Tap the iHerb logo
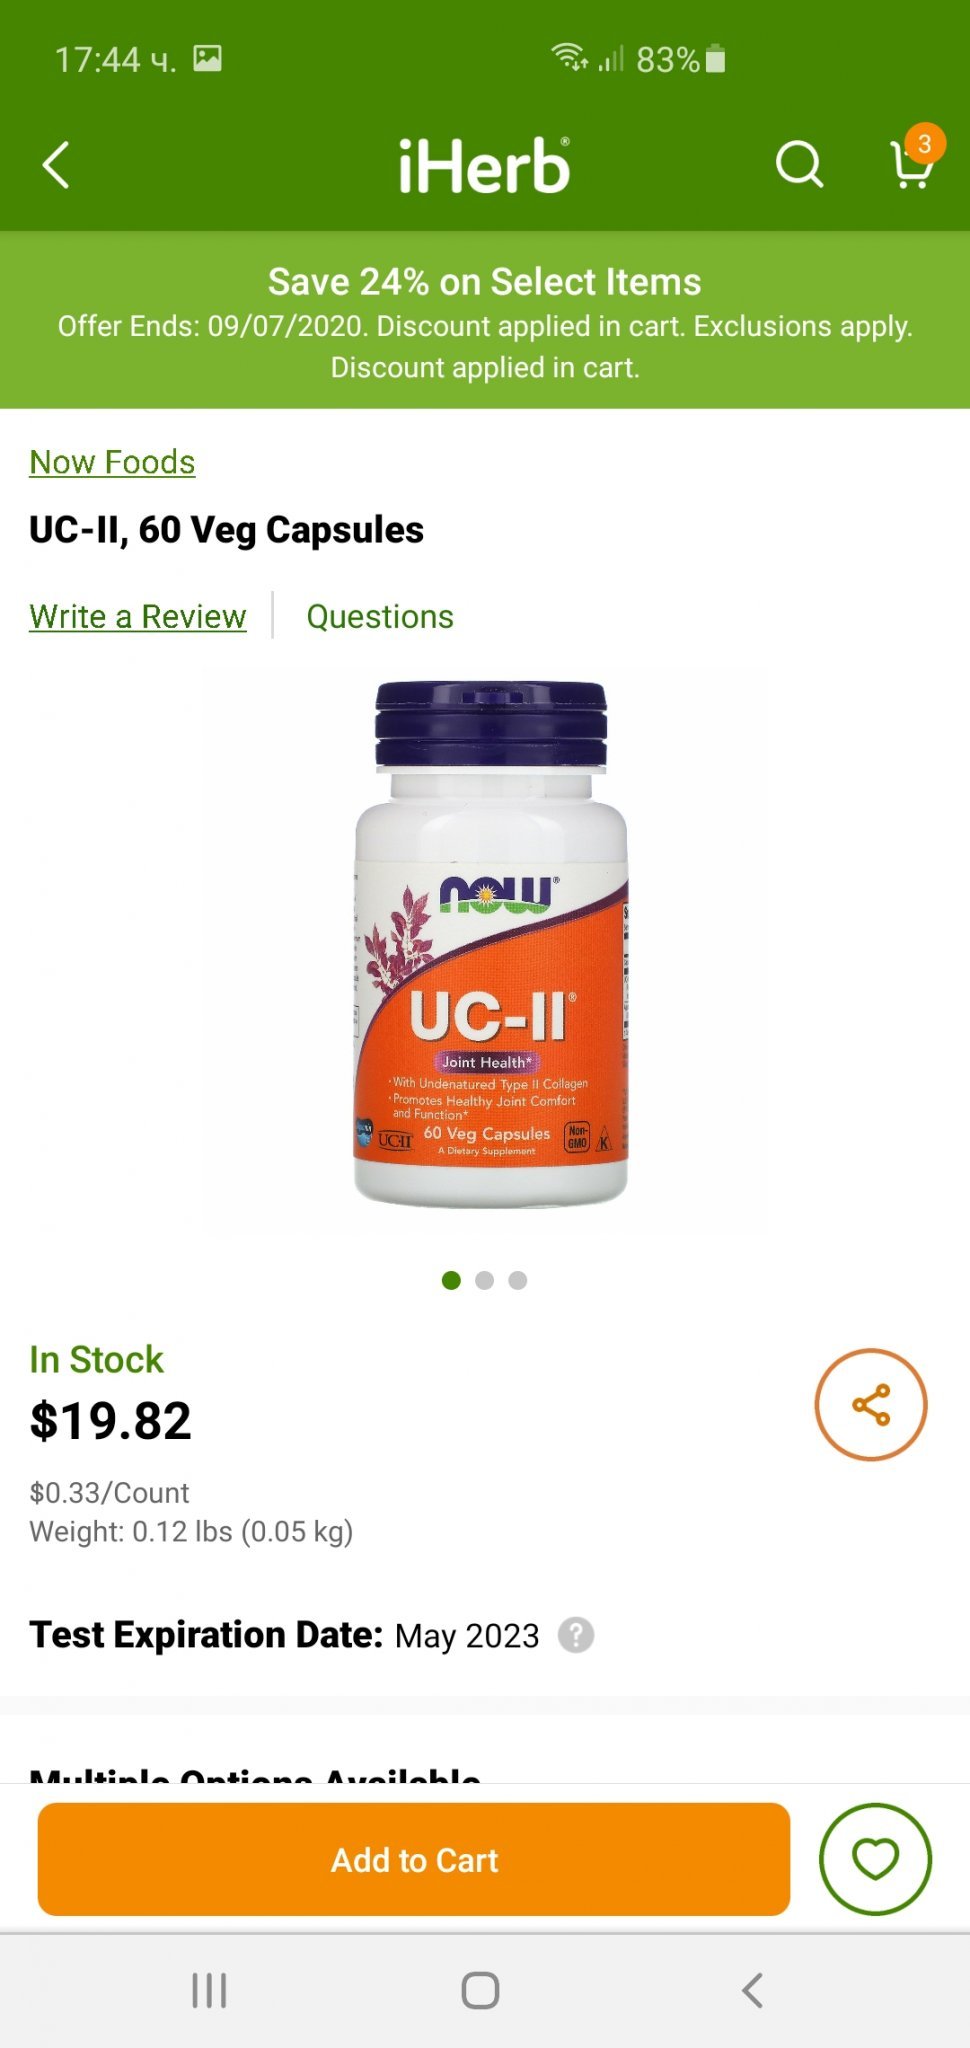The width and height of the screenshot is (970, 2048). tap(484, 165)
